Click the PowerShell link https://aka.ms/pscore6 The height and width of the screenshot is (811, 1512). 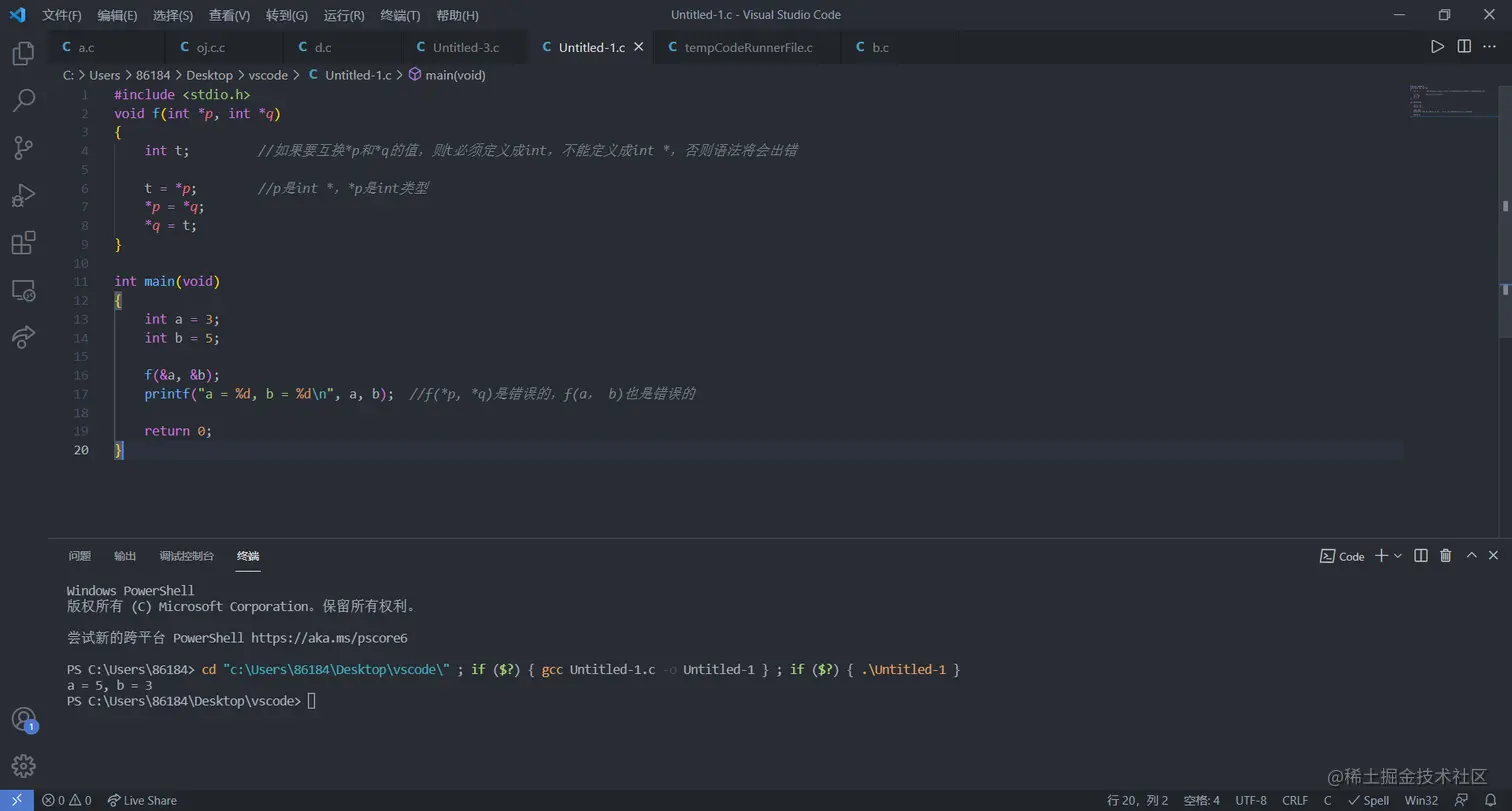tap(329, 637)
